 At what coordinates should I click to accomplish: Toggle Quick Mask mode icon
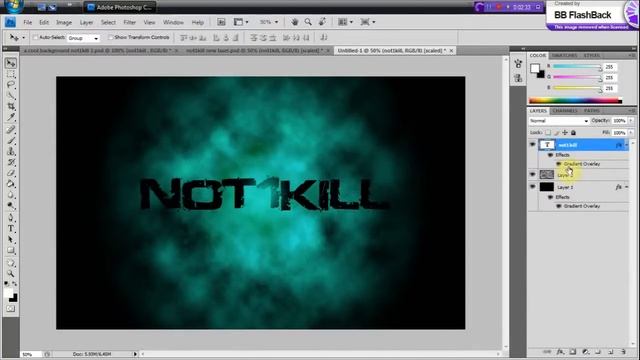[11, 309]
